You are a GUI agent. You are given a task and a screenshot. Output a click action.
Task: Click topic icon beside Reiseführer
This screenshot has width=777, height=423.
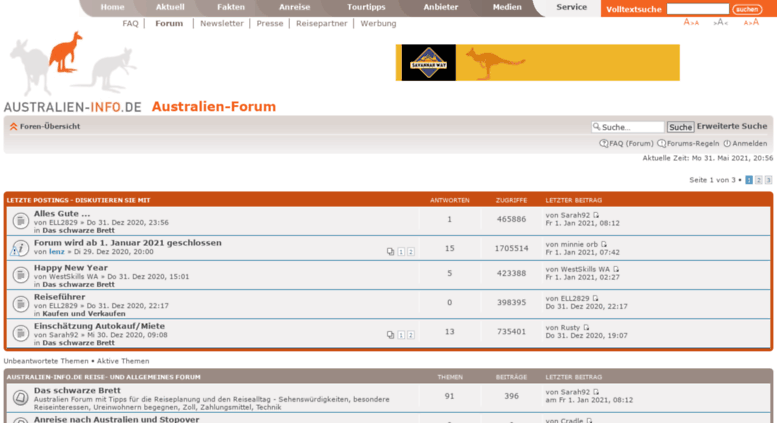point(20,304)
